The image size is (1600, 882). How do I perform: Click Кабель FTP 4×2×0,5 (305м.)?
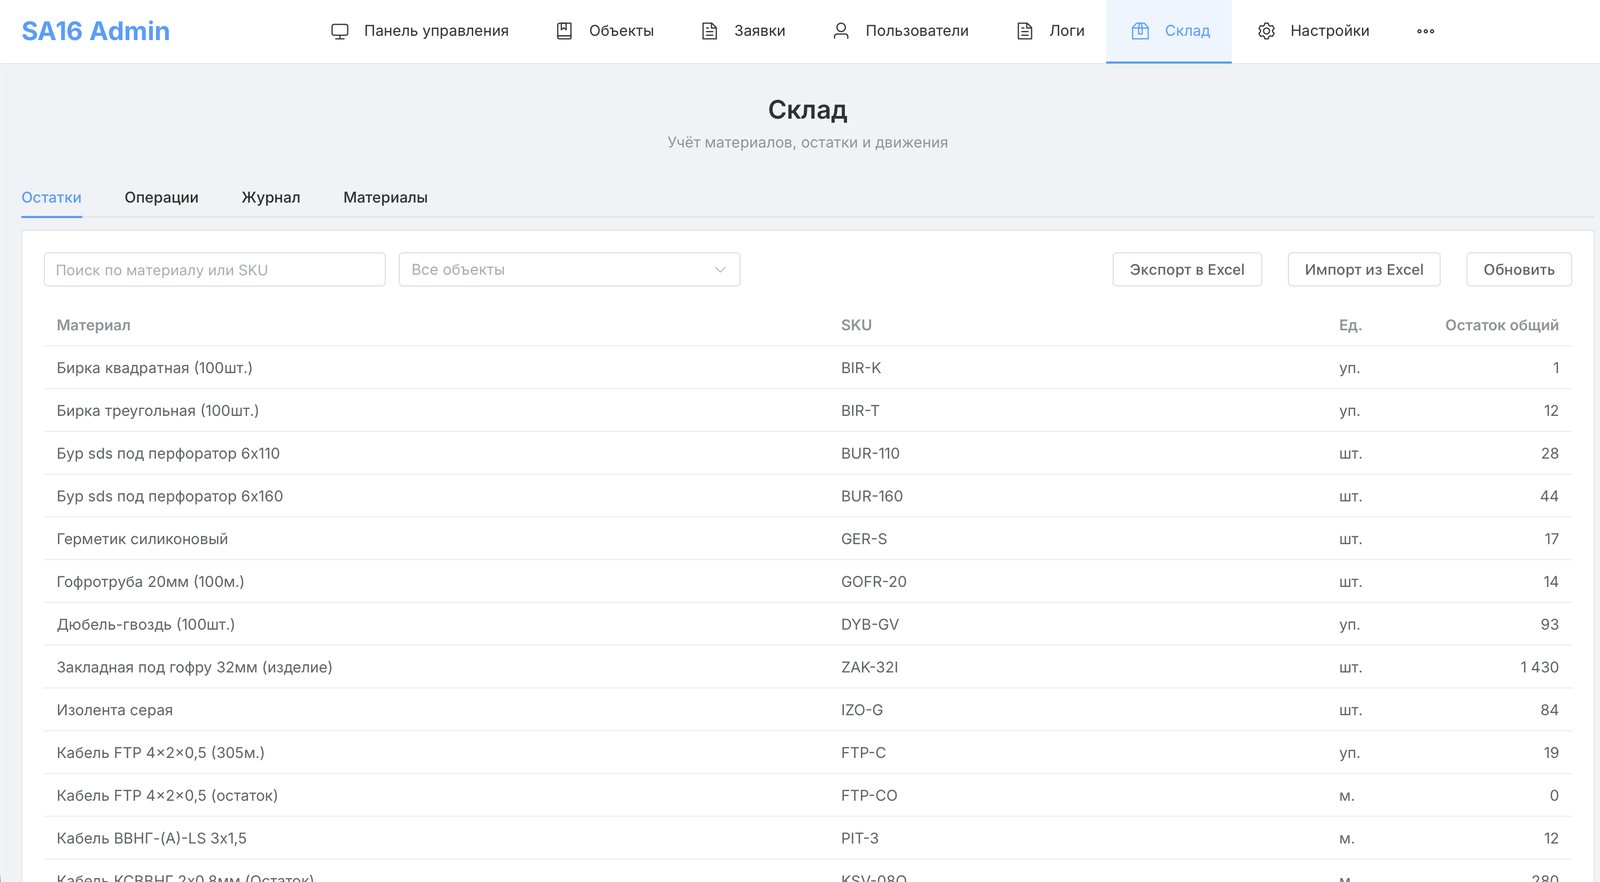[161, 753]
